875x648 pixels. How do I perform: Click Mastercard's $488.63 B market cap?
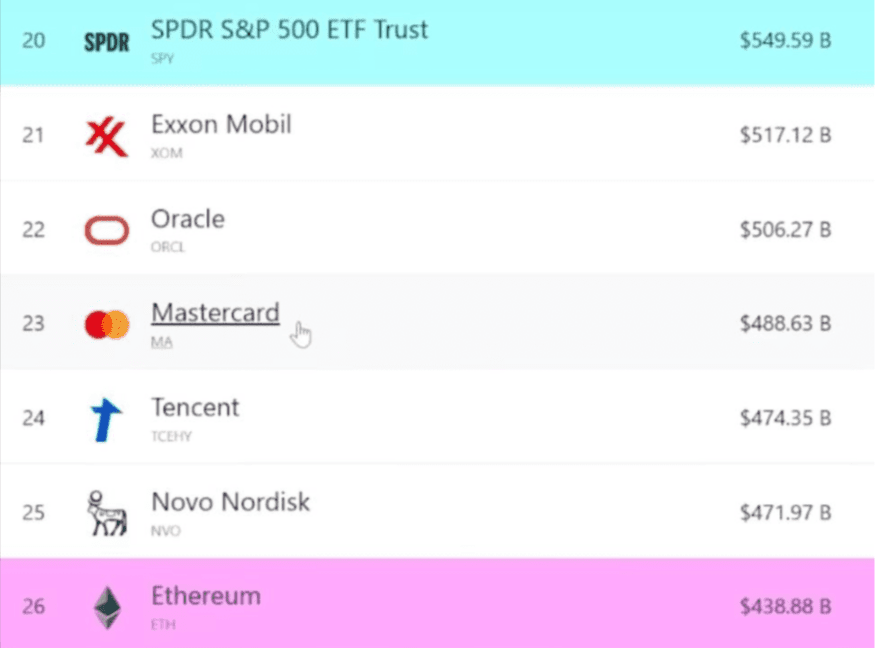pos(785,324)
